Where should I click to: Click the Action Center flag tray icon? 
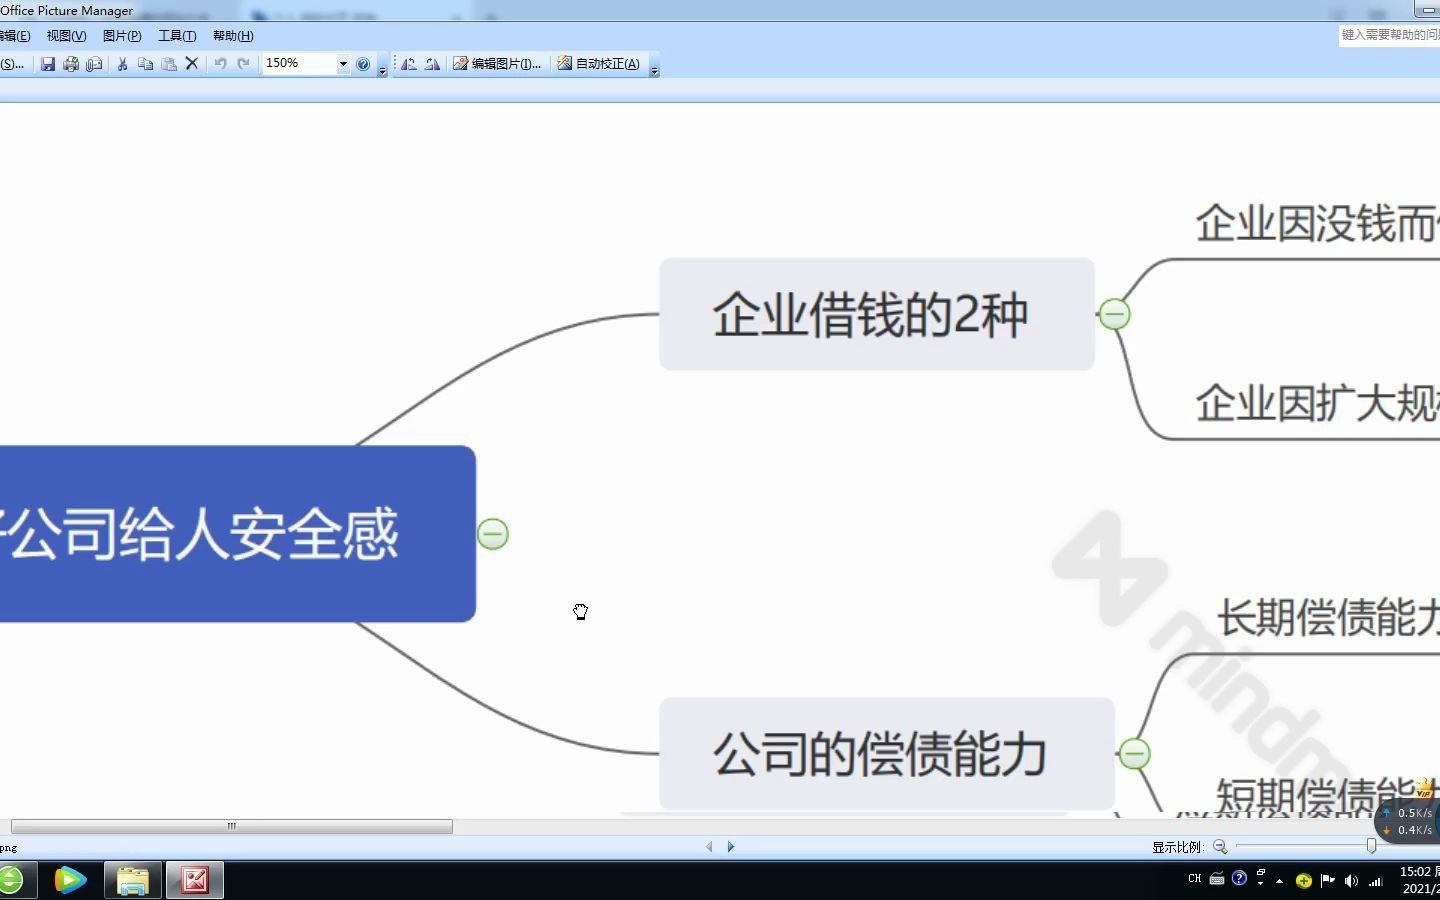1327,881
